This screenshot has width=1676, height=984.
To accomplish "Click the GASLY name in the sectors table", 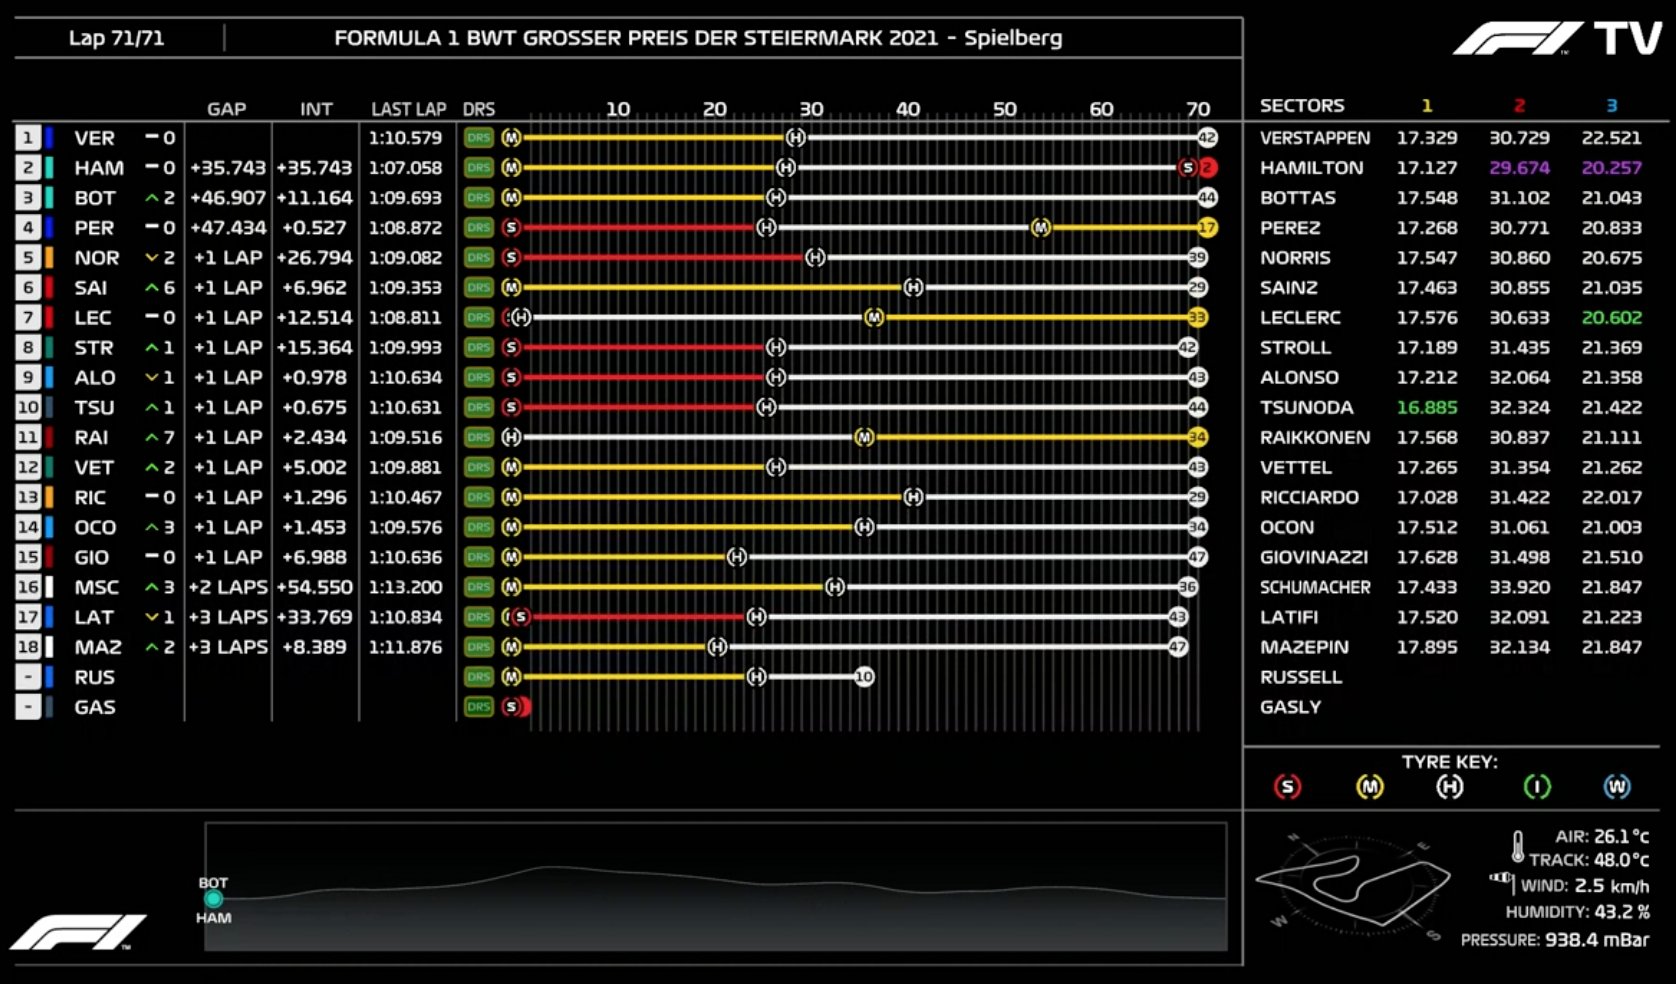I will (1290, 707).
